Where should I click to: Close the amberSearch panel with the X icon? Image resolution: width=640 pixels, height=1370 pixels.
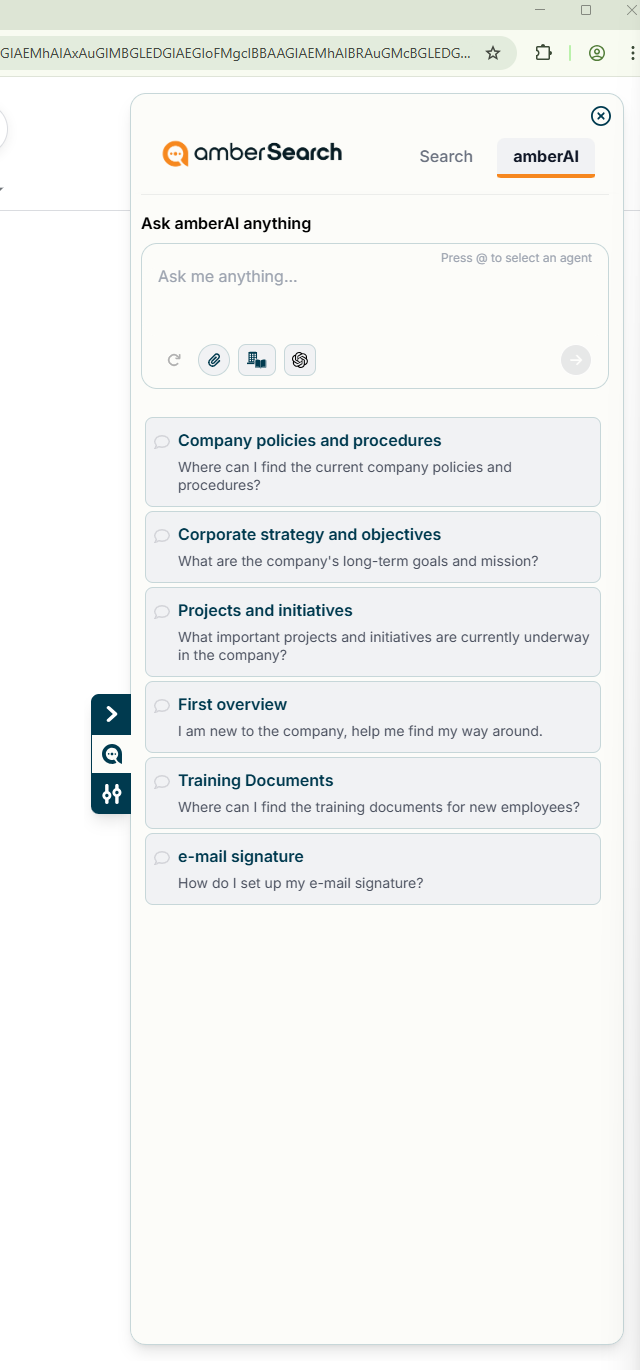click(x=601, y=116)
